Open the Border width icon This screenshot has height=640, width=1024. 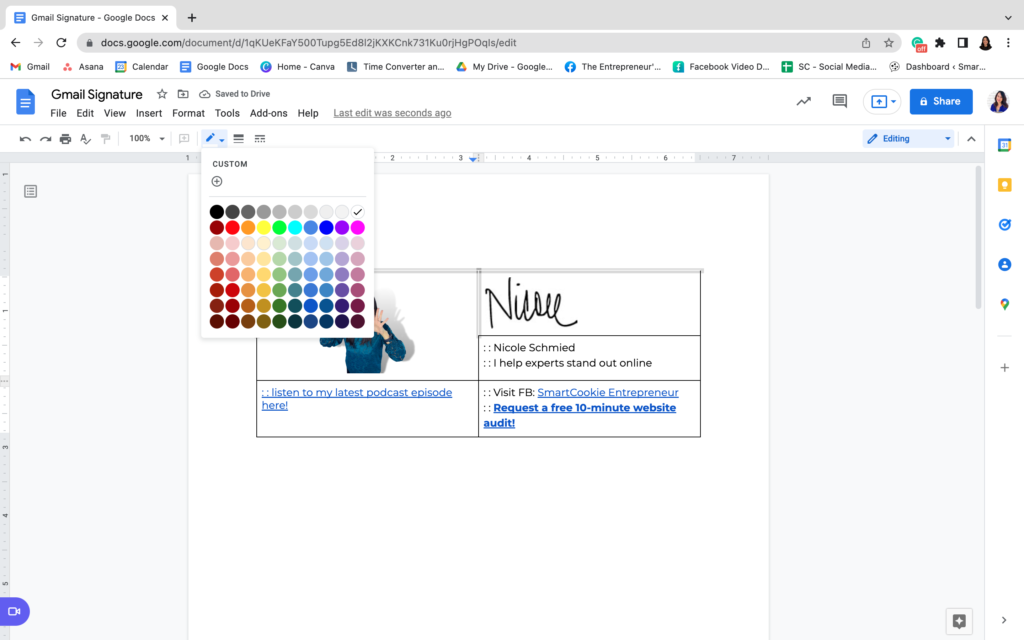[238, 138]
